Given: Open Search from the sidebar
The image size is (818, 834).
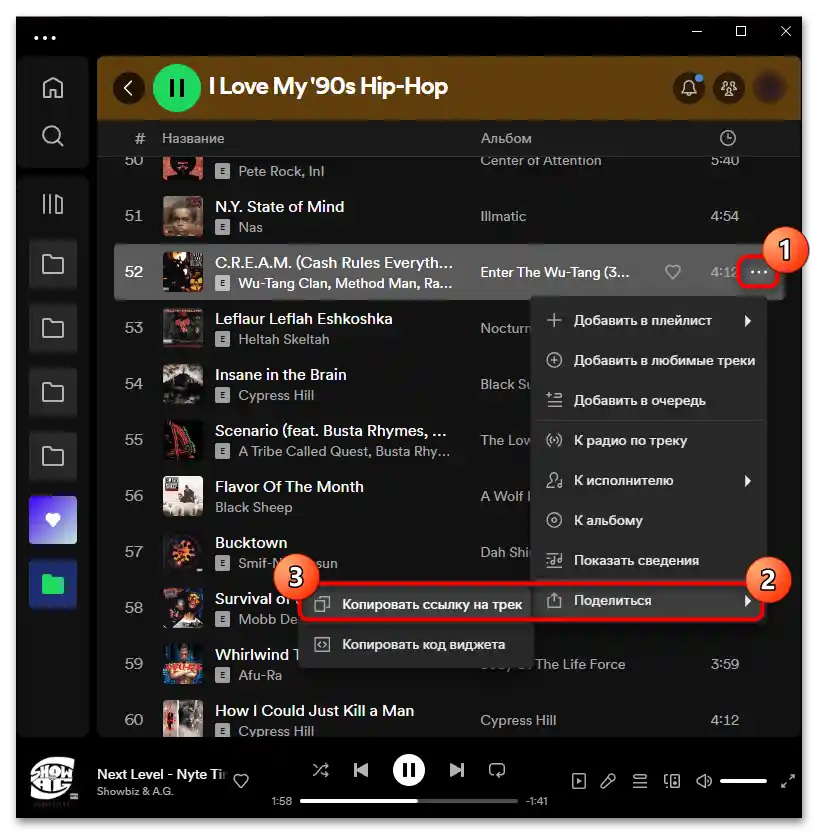Looking at the screenshot, I should (53, 136).
